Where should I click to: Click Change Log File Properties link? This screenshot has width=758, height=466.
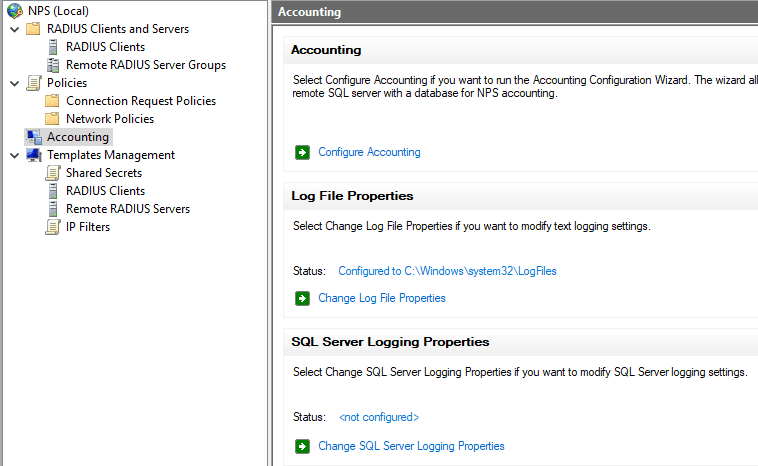point(381,298)
